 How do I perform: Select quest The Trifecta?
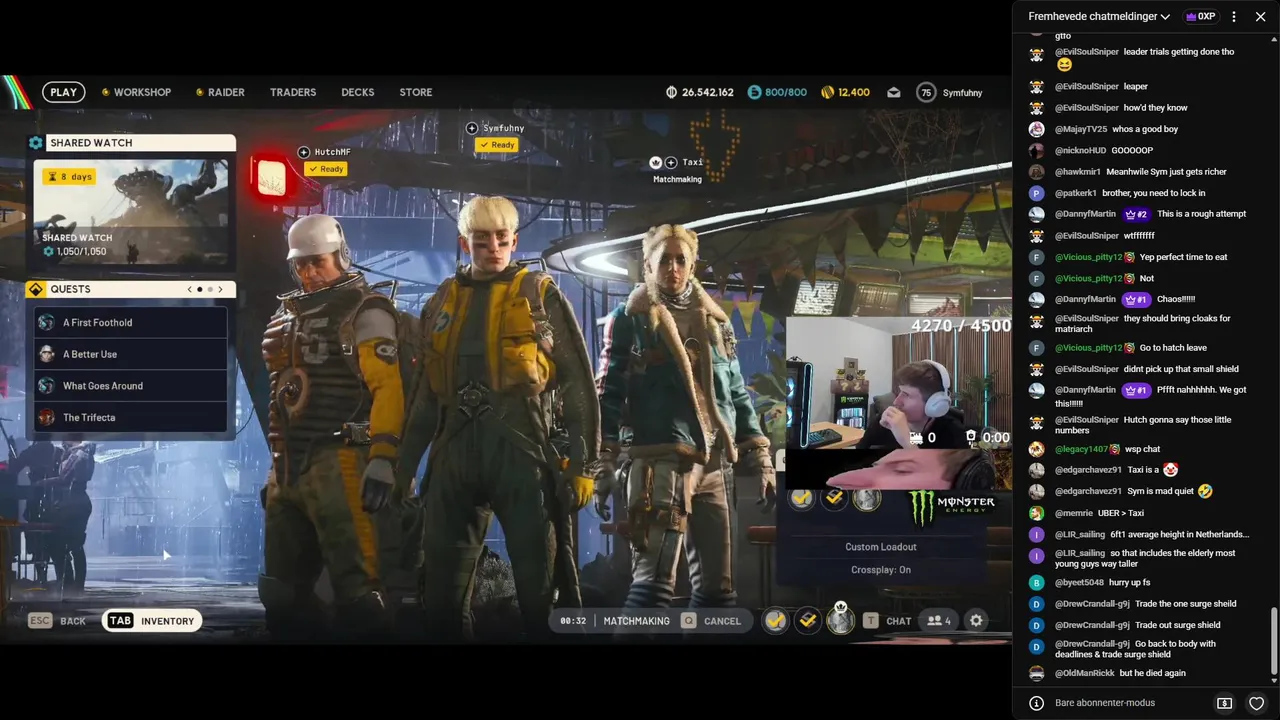point(131,418)
